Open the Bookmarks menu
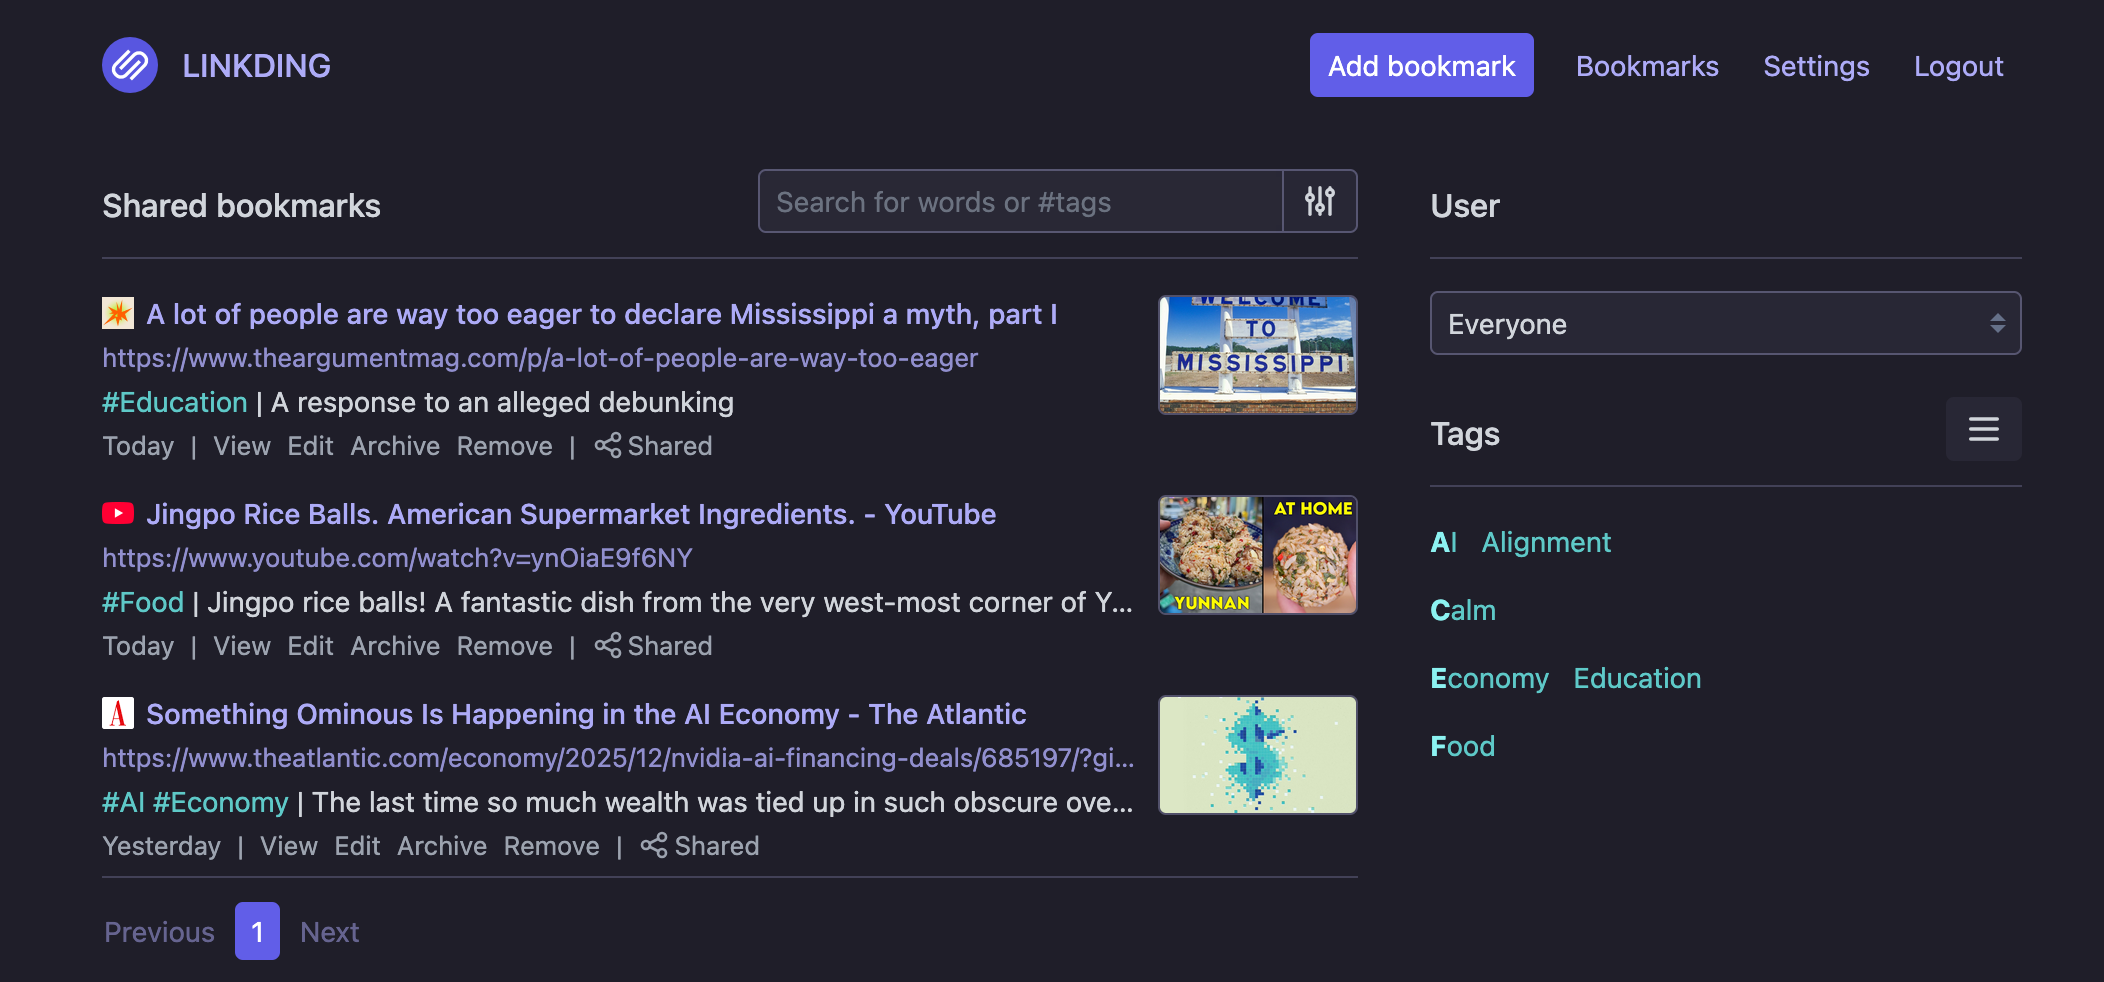Image resolution: width=2104 pixels, height=982 pixels. 1647,66
